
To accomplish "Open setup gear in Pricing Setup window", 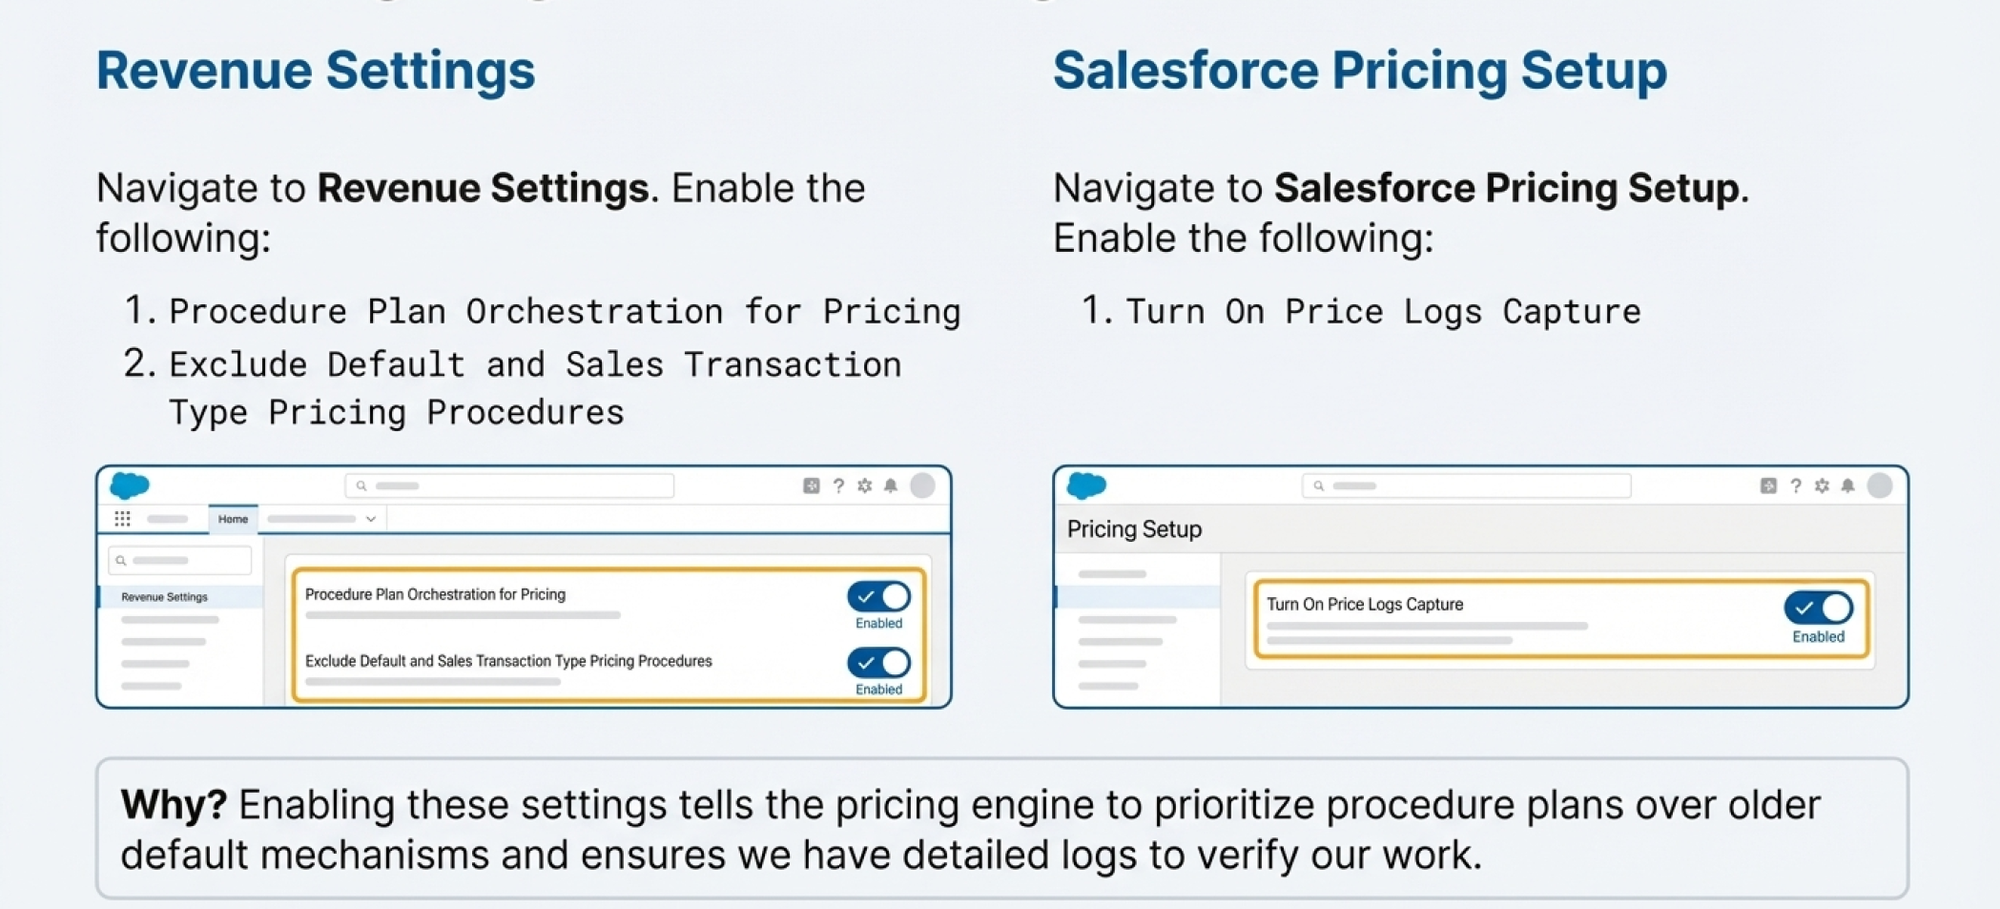I will pos(1821,486).
